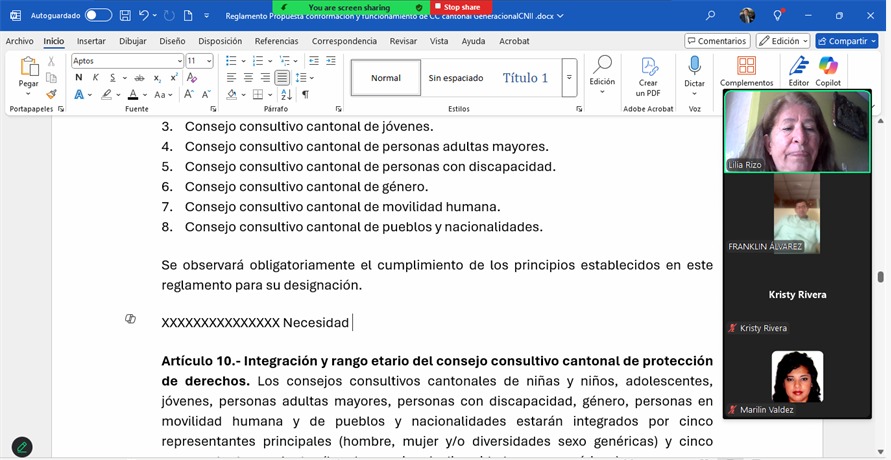The height and width of the screenshot is (460, 891).
Task: Click the Compartir button
Action: pyautogui.click(x=847, y=41)
